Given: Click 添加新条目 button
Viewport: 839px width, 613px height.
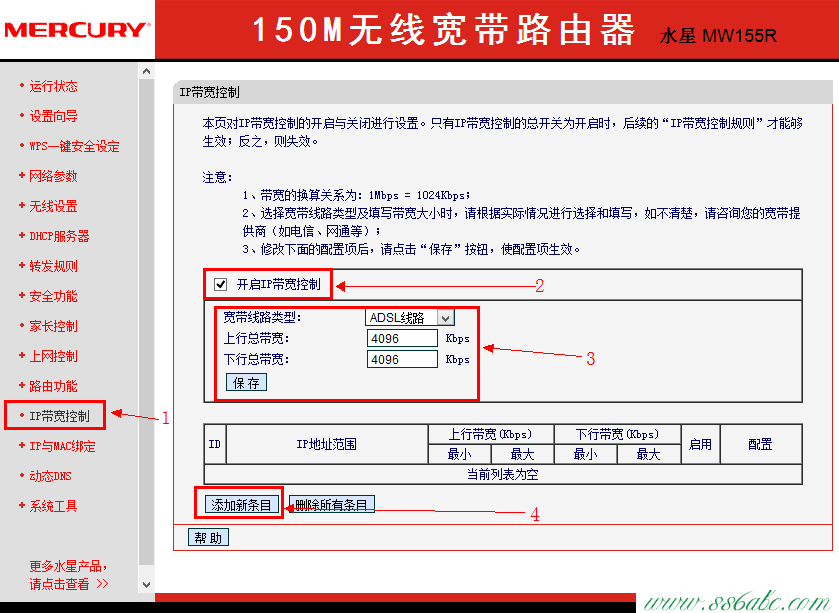Looking at the screenshot, I should (241, 504).
